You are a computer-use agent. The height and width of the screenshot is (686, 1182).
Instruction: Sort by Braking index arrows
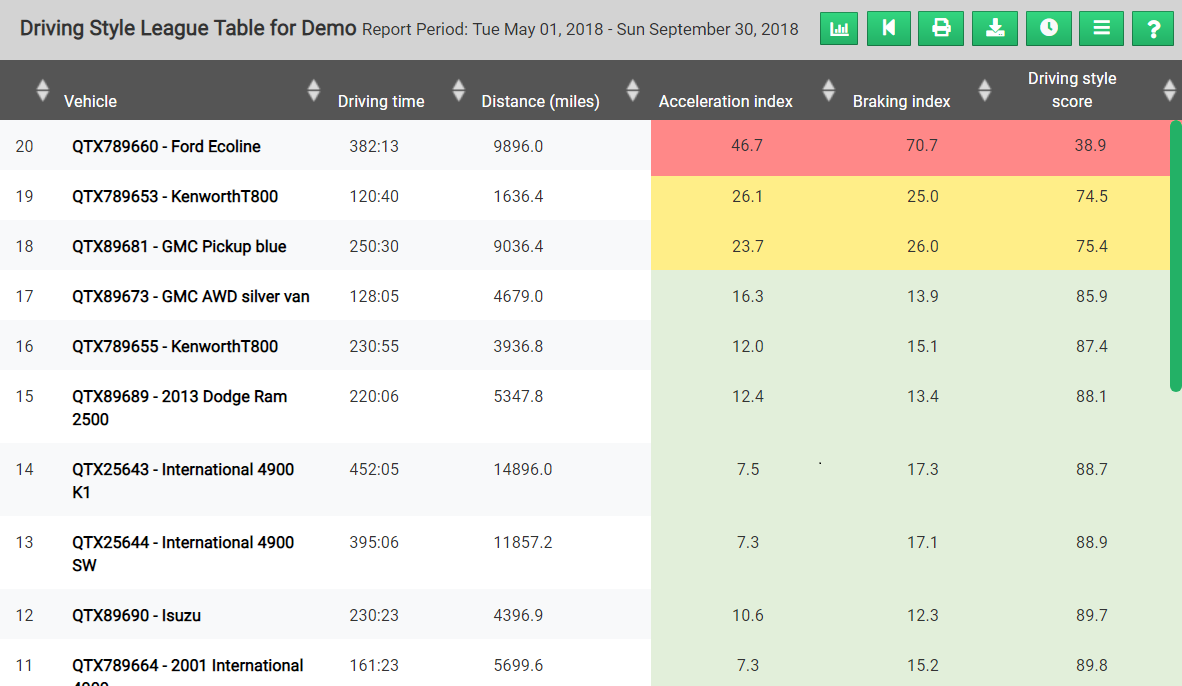click(984, 90)
